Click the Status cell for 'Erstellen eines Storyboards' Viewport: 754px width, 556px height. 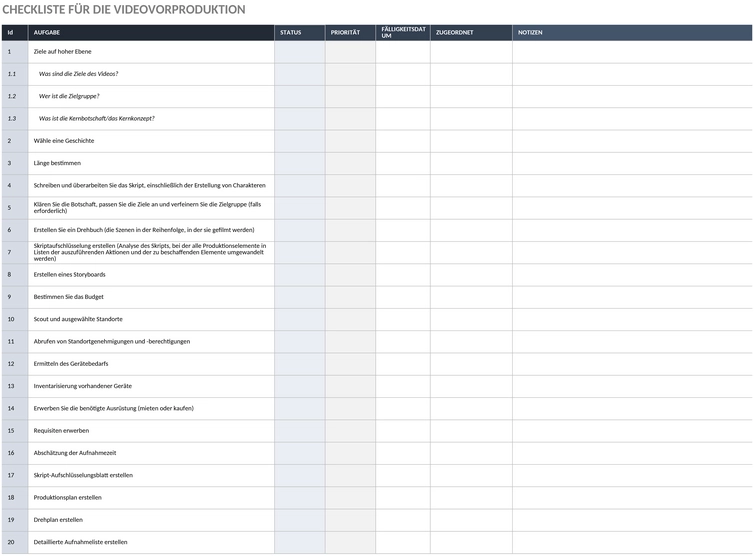[x=300, y=275]
